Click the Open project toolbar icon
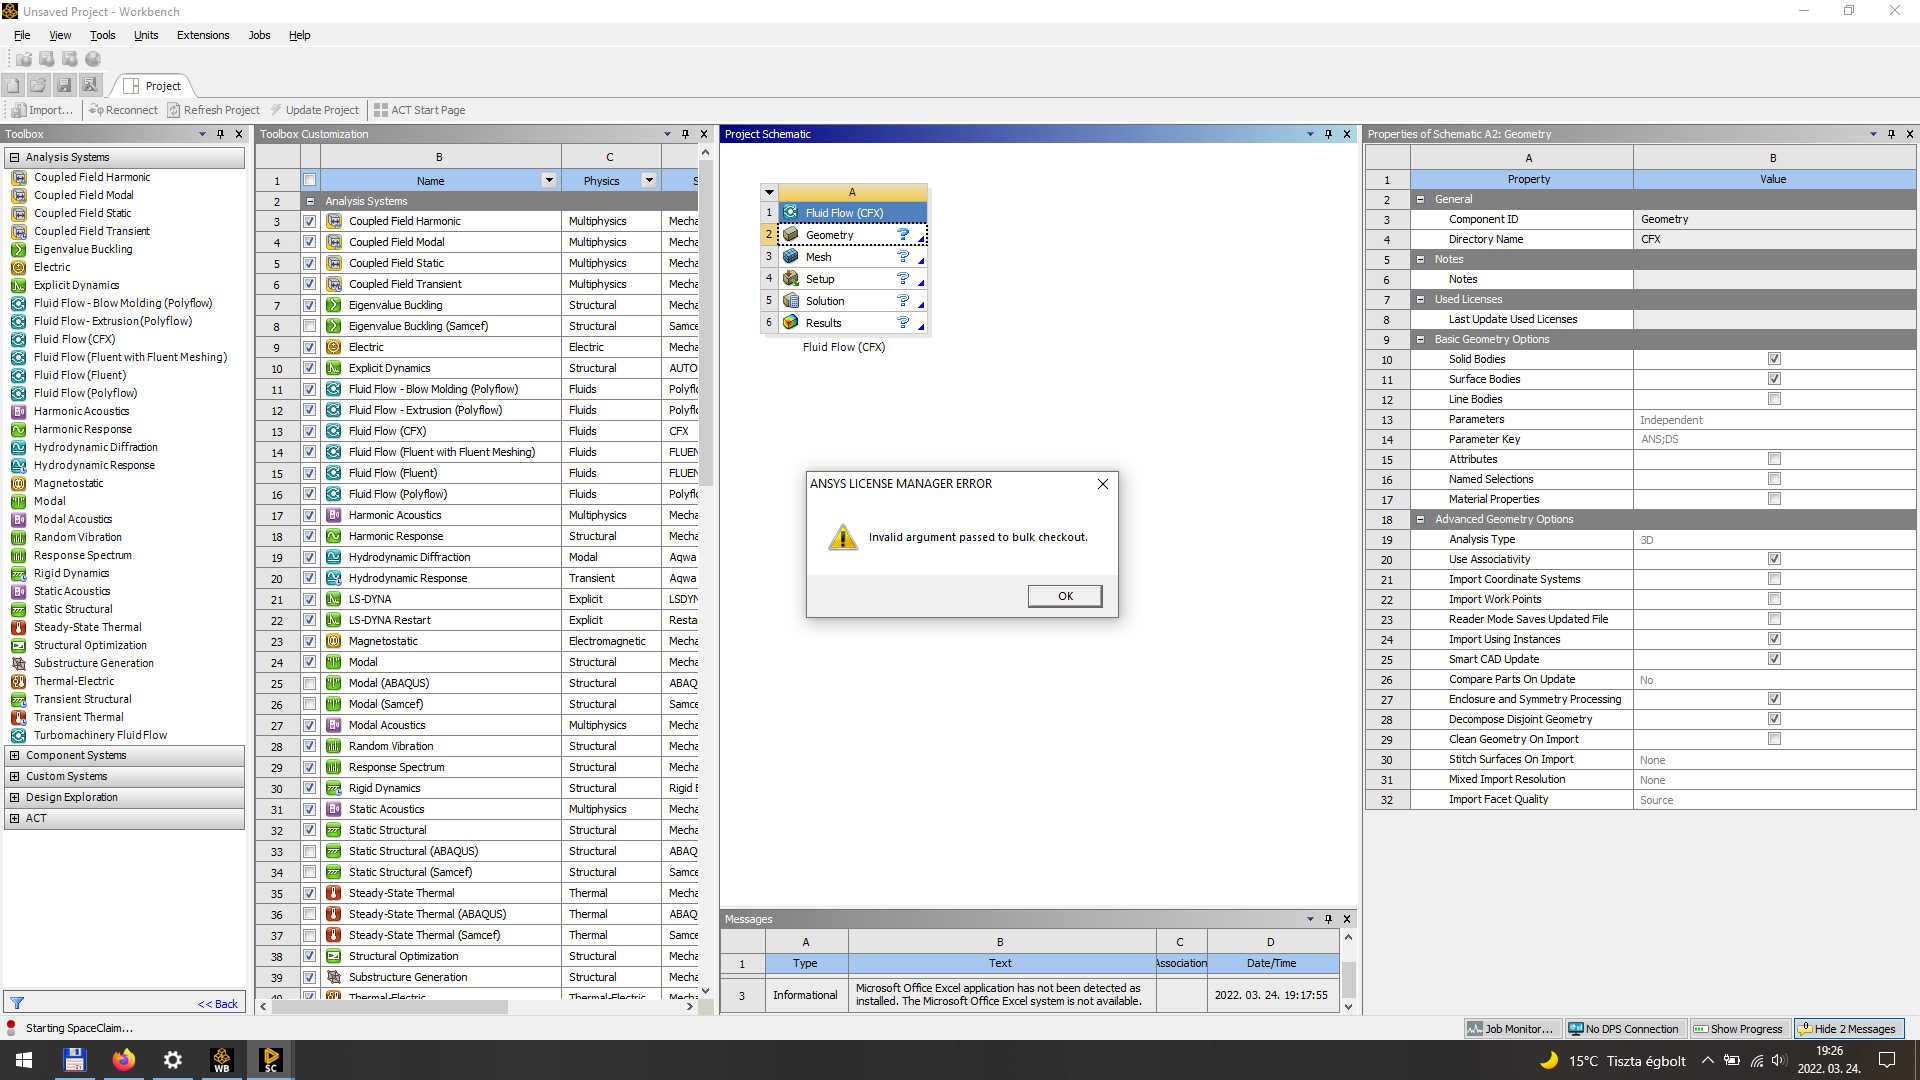This screenshot has width=1920, height=1080. [38, 85]
